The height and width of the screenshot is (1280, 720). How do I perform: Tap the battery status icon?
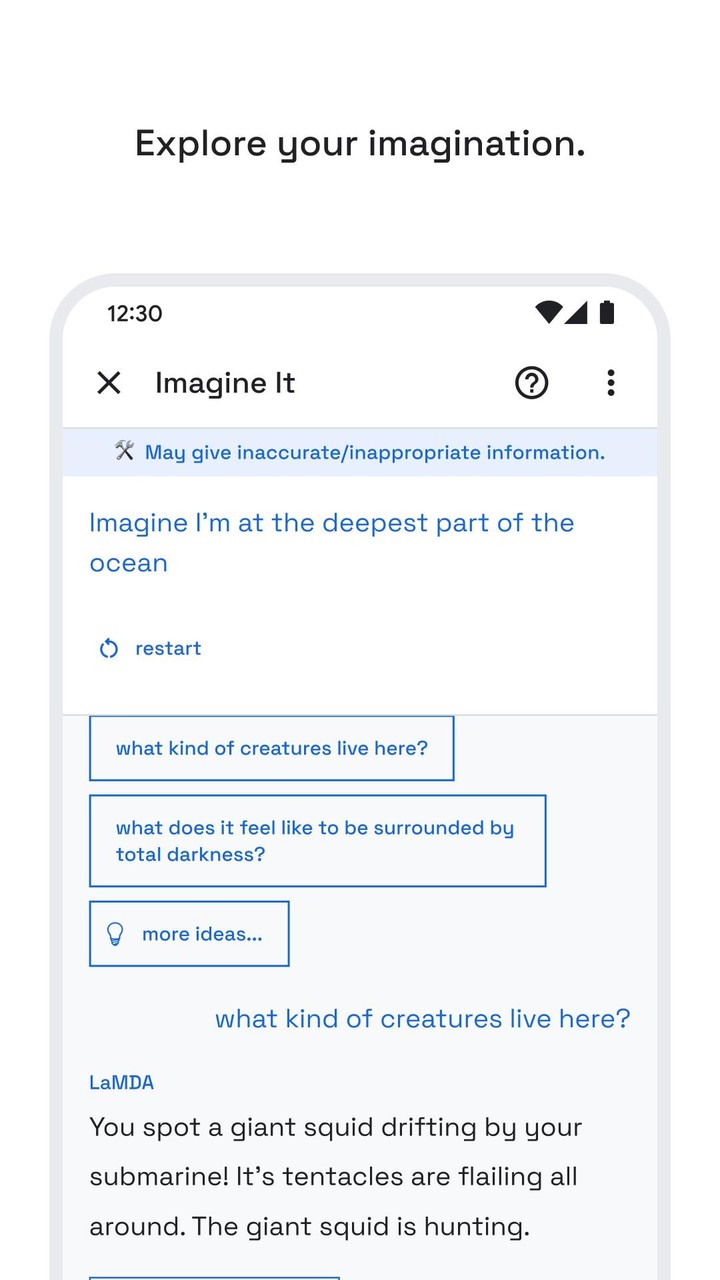coord(606,313)
